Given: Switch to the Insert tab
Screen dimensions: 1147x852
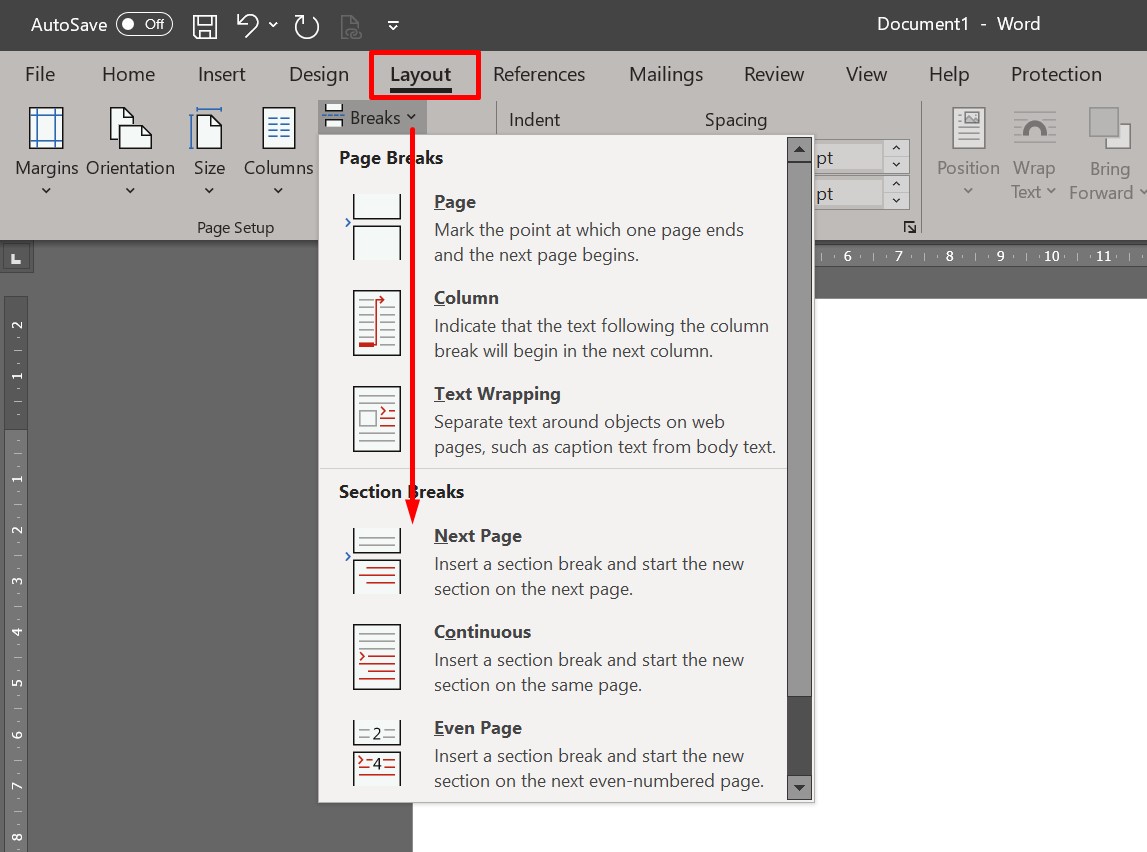Looking at the screenshot, I should [222, 74].
